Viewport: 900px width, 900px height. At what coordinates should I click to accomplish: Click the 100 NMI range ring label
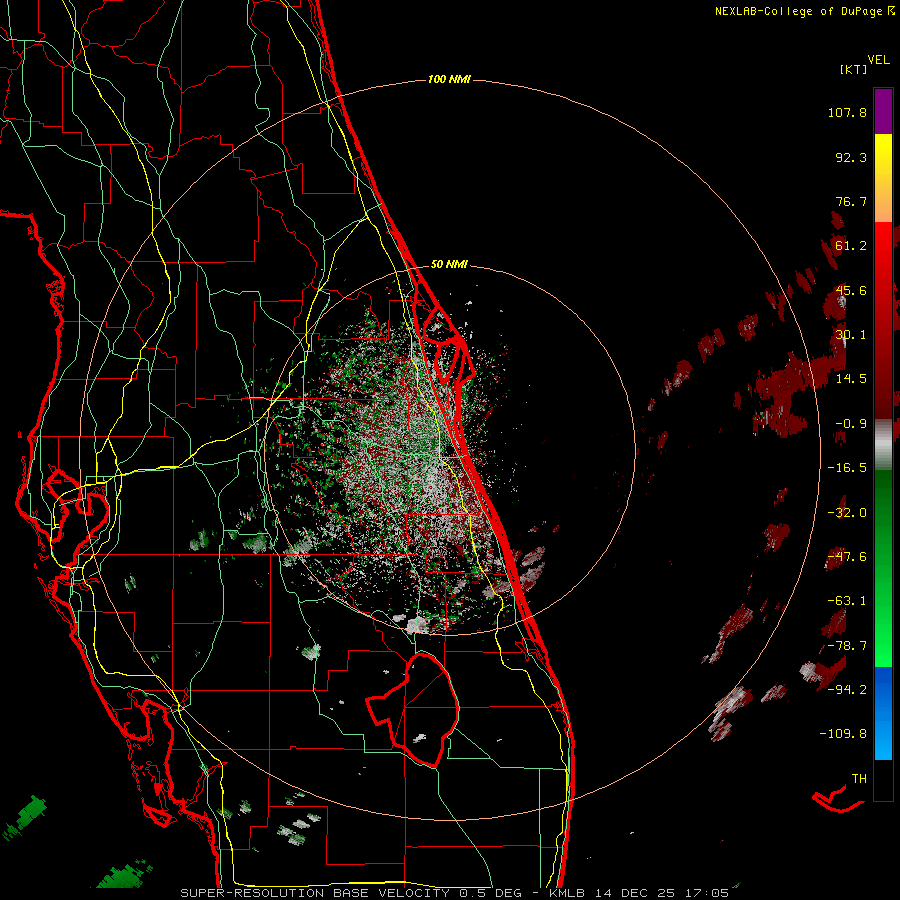(449, 79)
